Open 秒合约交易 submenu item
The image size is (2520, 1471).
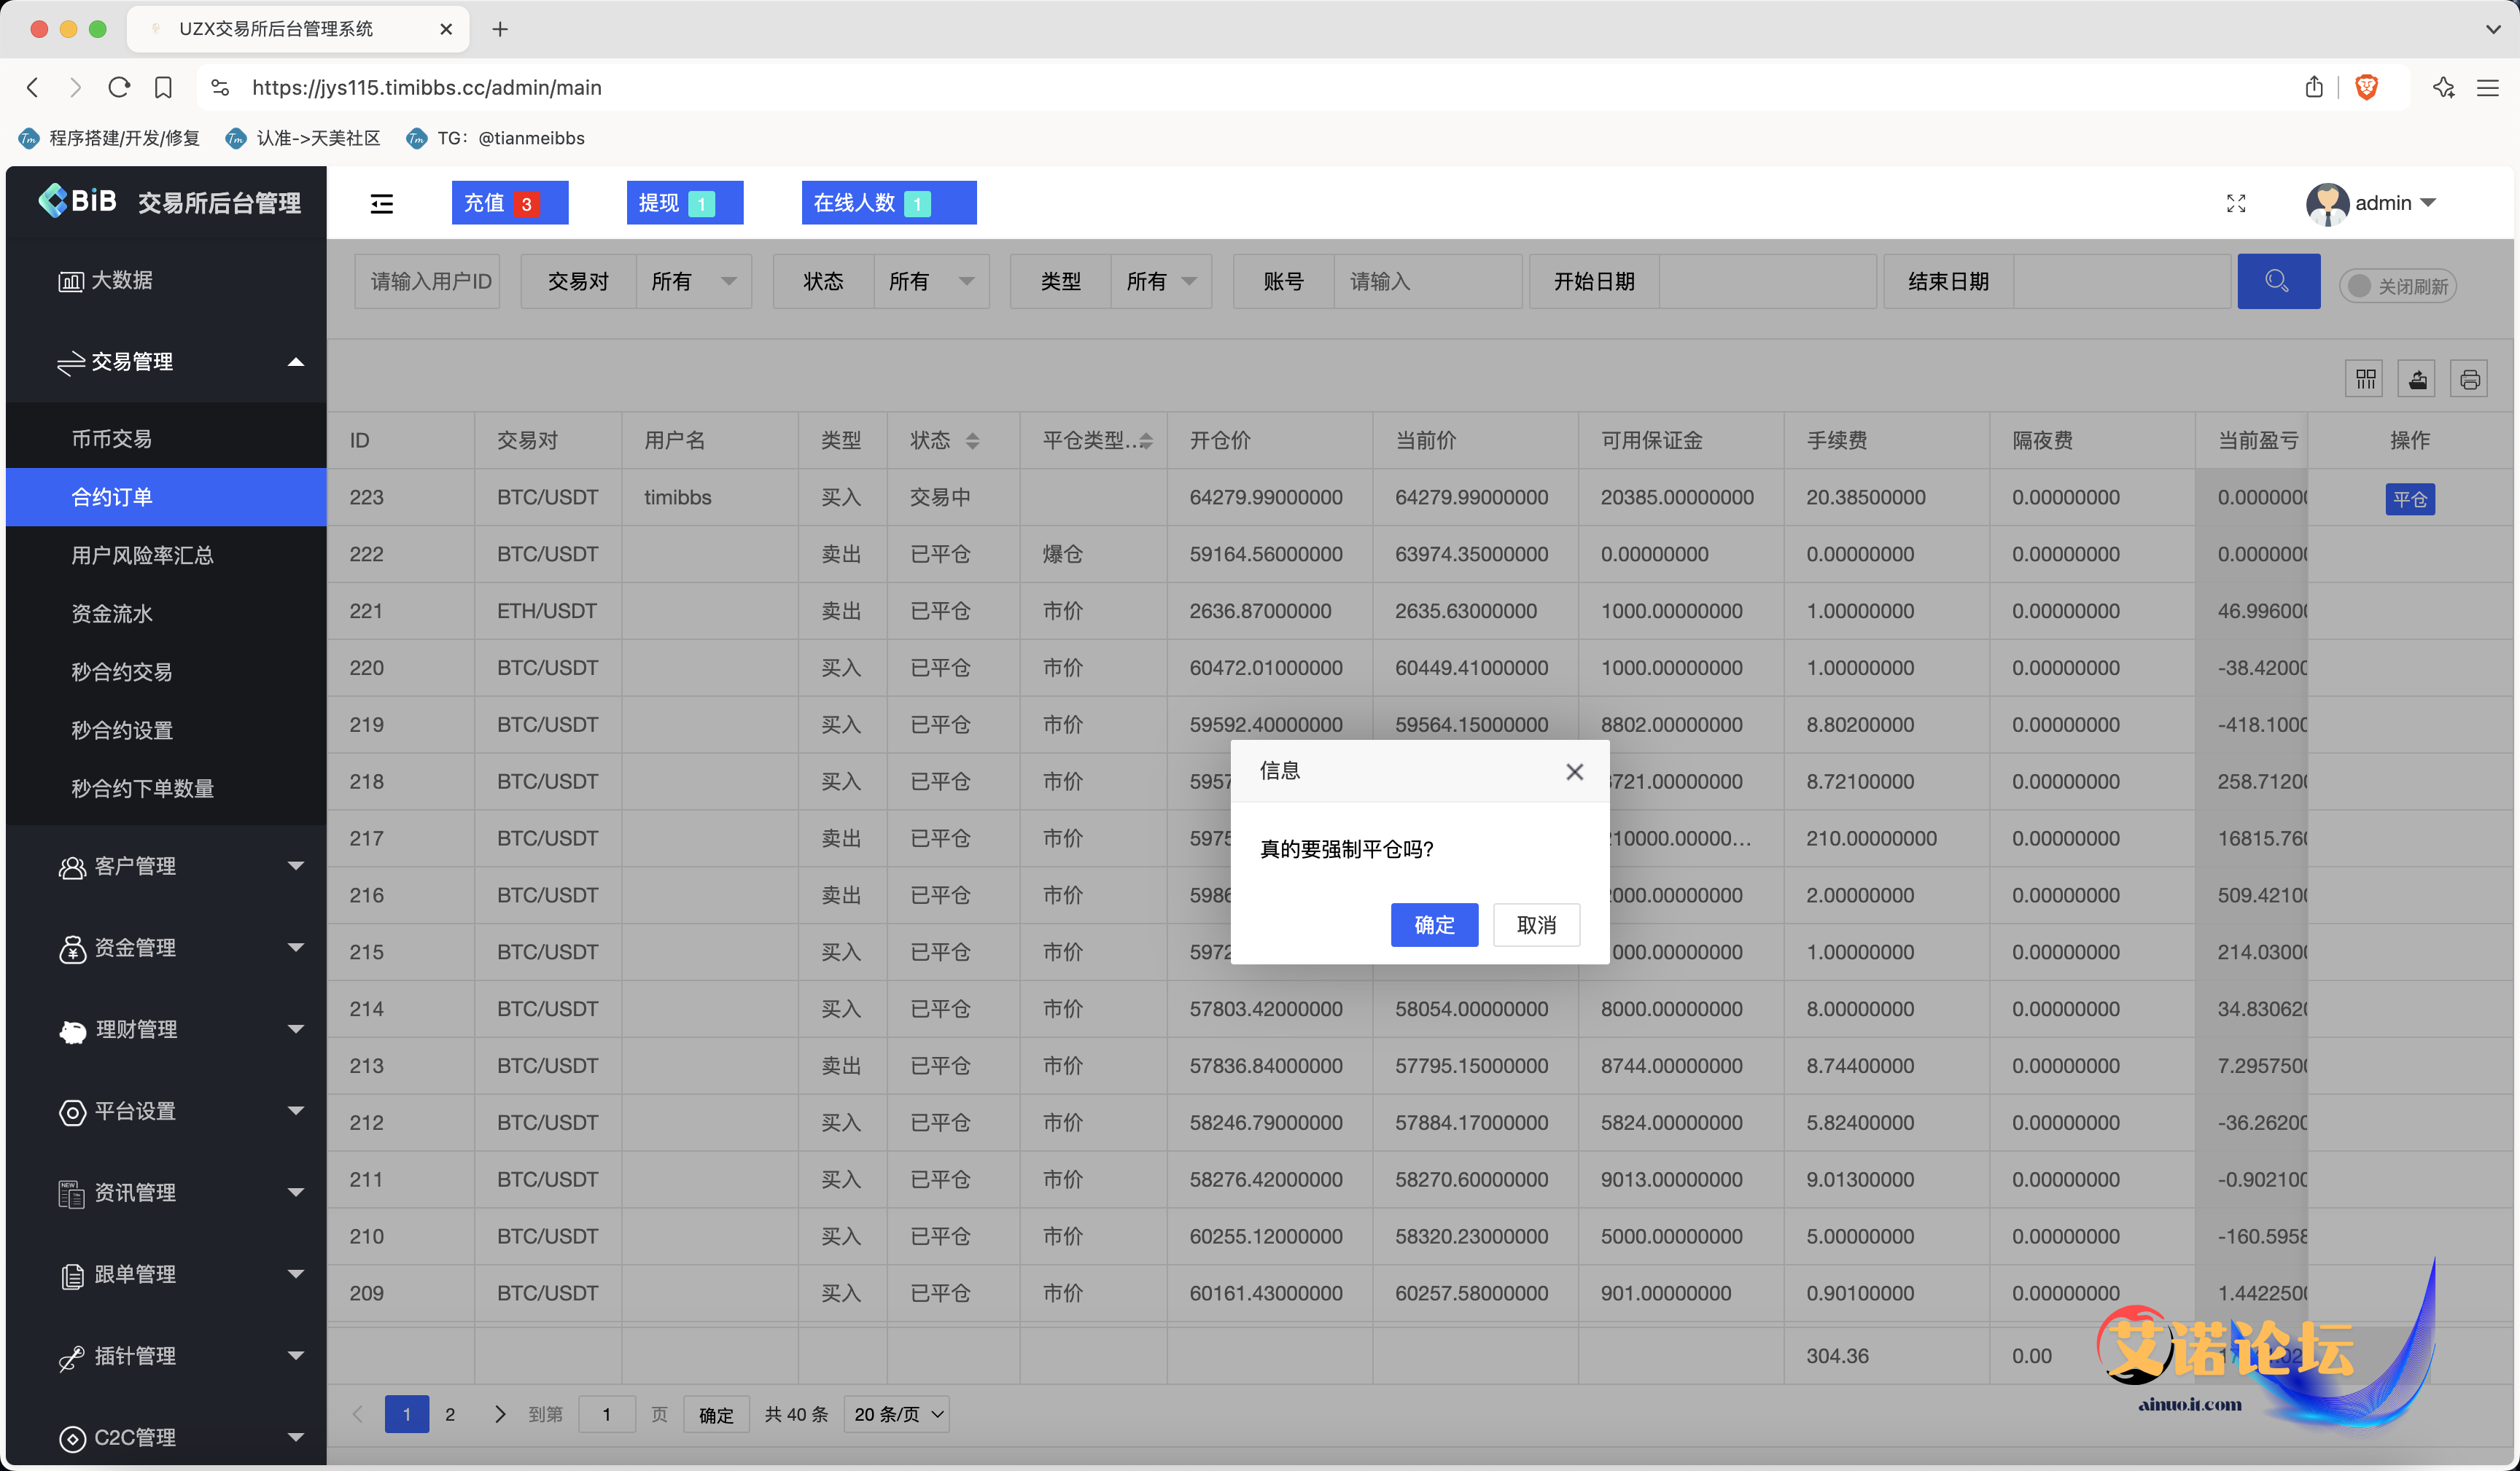(166, 671)
